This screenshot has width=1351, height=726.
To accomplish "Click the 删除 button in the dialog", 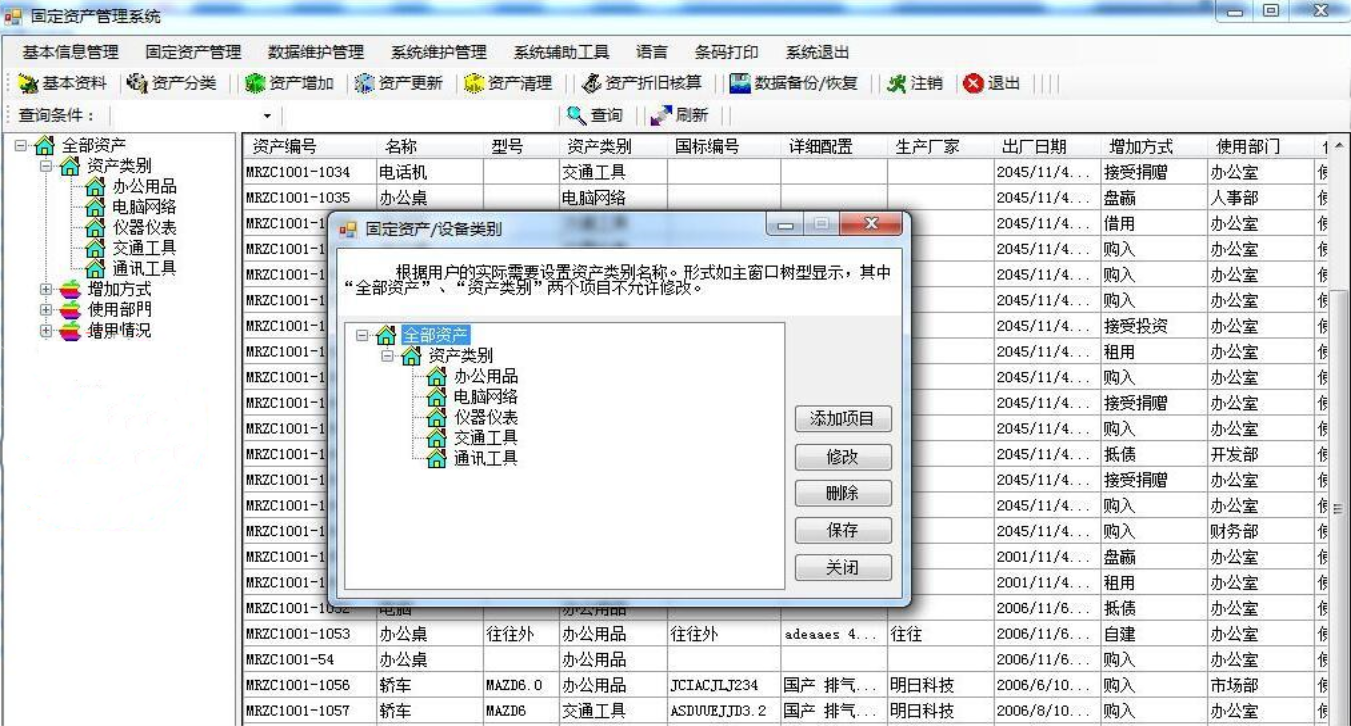I will (843, 493).
